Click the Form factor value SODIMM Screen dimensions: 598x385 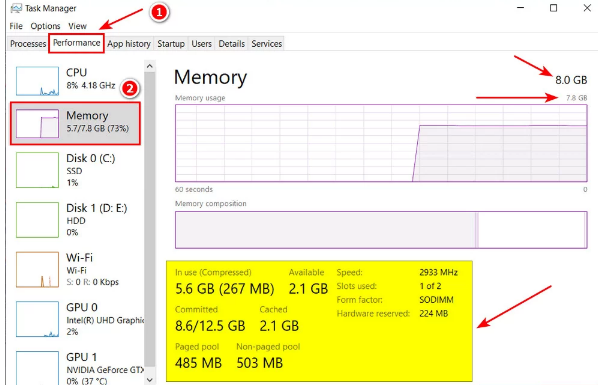[x=436, y=300]
